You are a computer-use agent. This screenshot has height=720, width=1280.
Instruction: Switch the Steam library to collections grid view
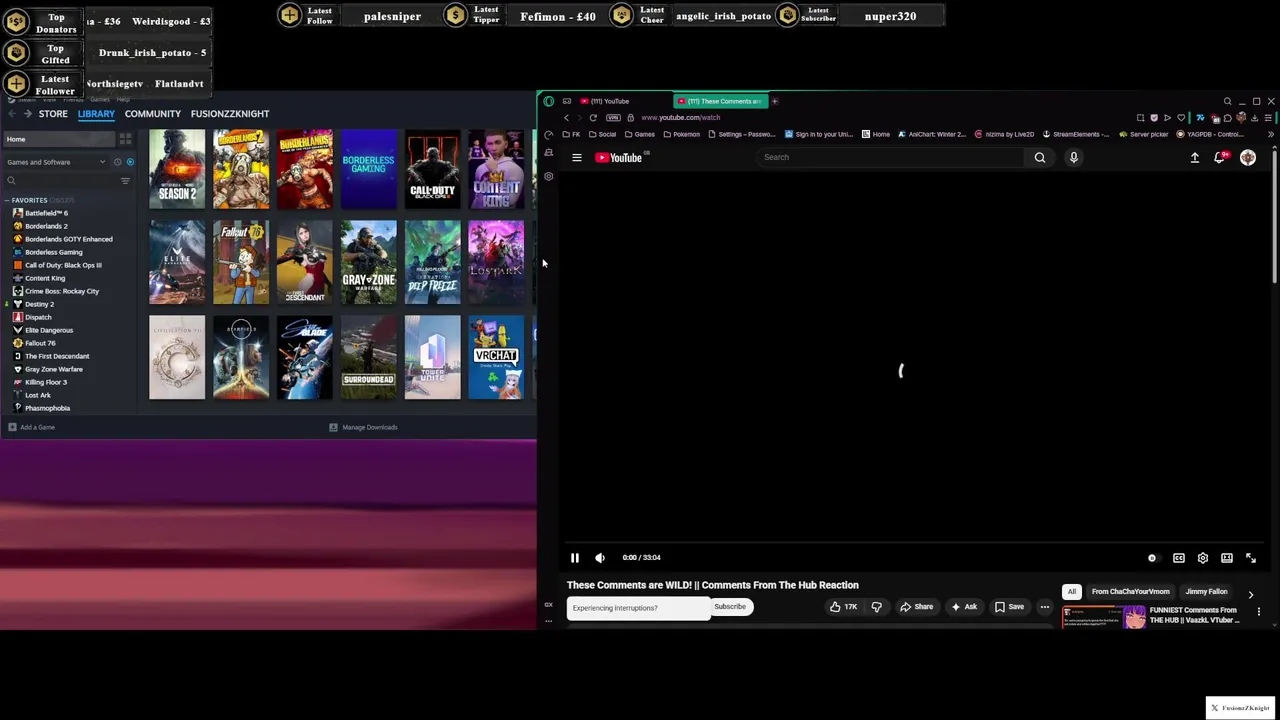pyautogui.click(x=125, y=139)
